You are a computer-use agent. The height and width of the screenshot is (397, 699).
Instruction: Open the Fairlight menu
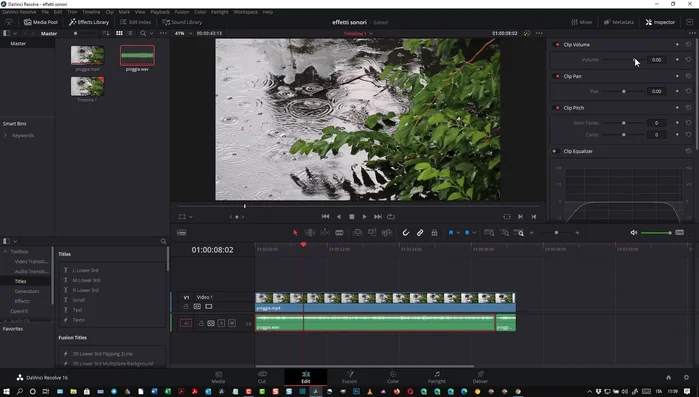219,12
